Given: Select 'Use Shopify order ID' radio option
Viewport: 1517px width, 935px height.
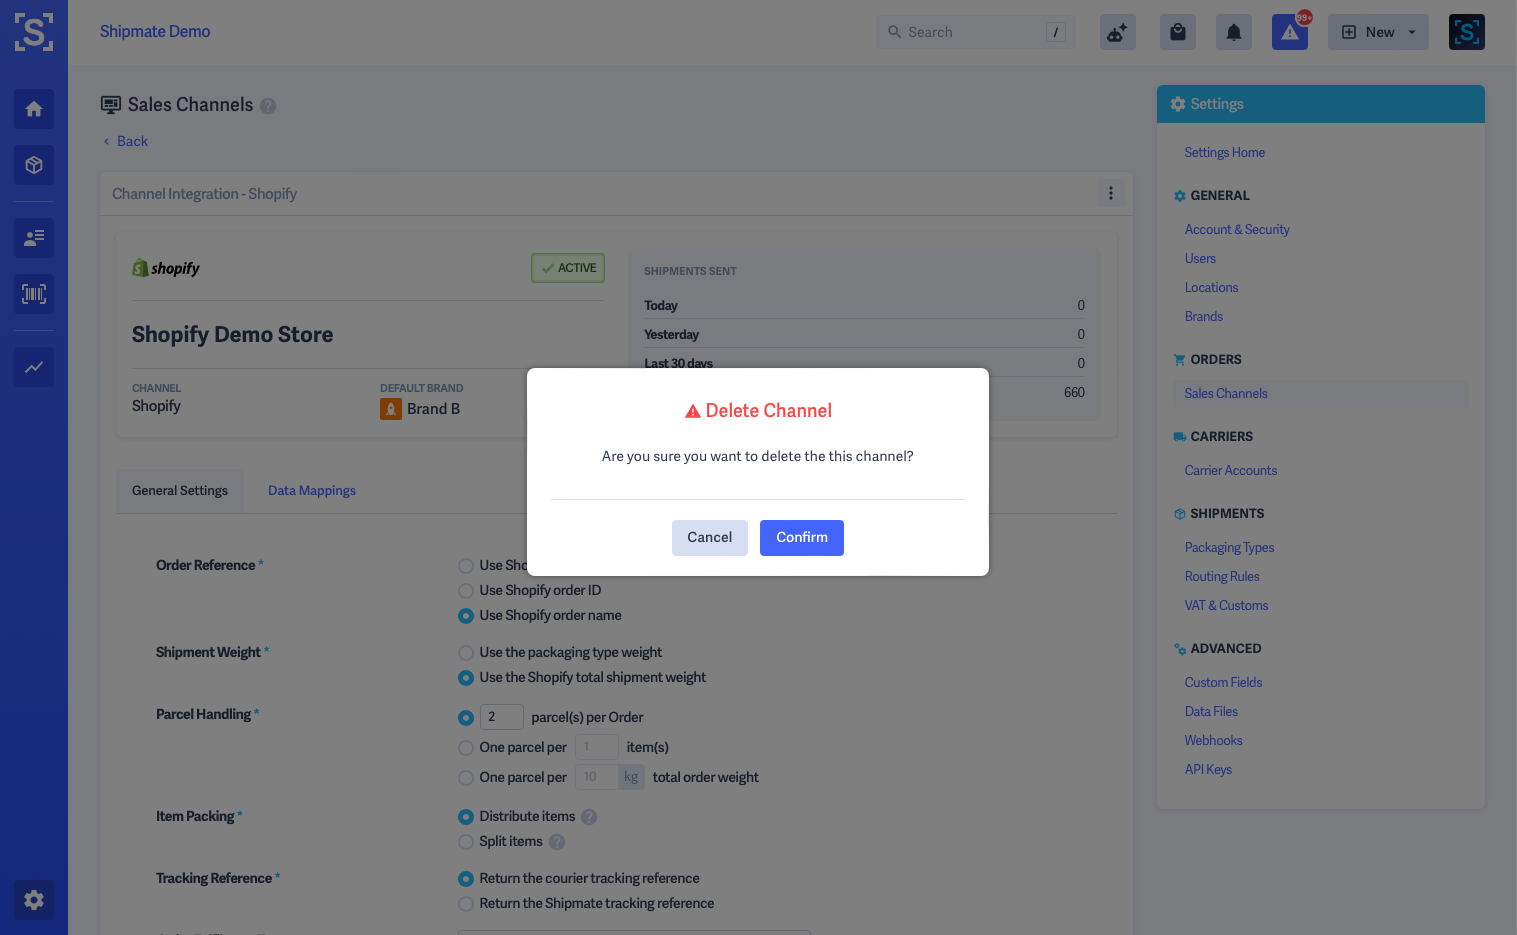Looking at the screenshot, I should [465, 590].
